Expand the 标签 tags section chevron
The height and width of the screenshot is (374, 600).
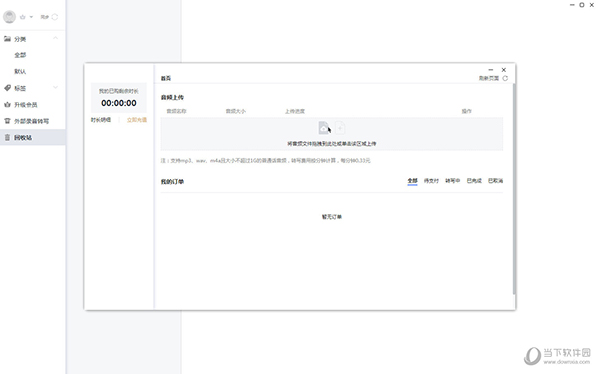point(55,87)
